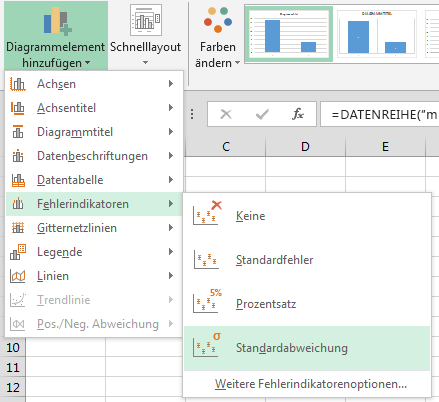The width and height of the screenshot is (439, 402).
Task: Select row 11 header
Action: (x=13, y=367)
